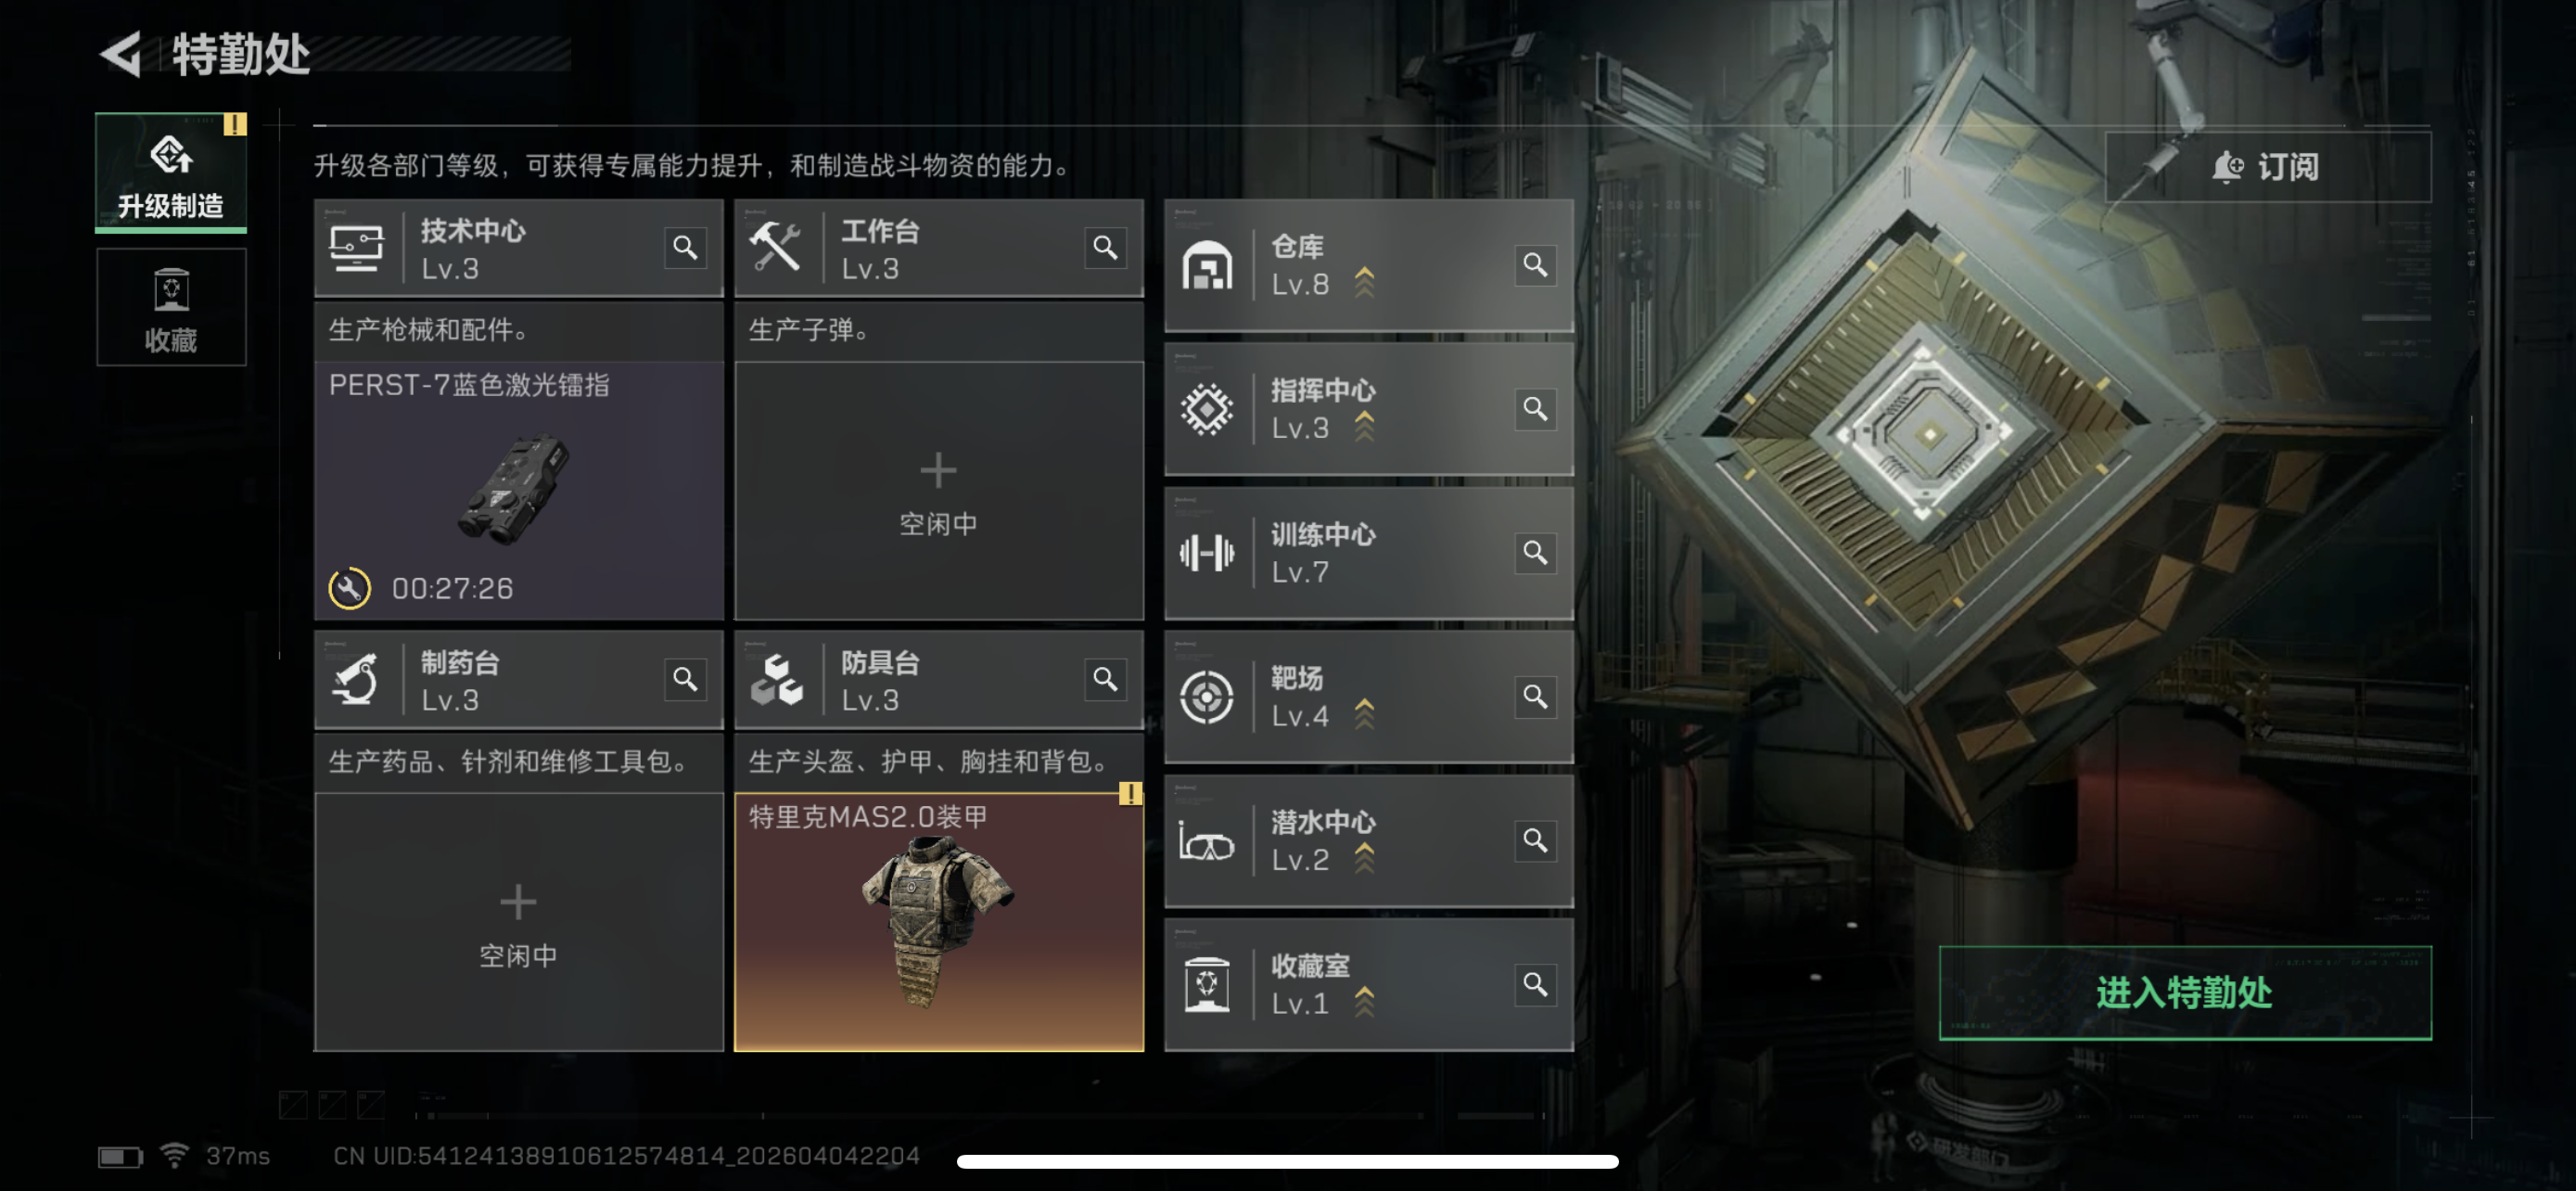Click the 订阅 subscribe button
2576x1191 pixels.
2268,167
